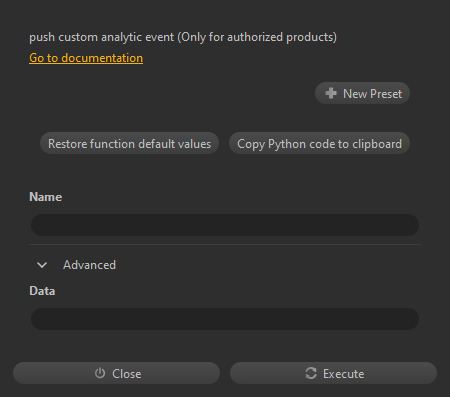Click the separator line above Advanced
This screenshot has width=450, height=397.
coord(225,245)
